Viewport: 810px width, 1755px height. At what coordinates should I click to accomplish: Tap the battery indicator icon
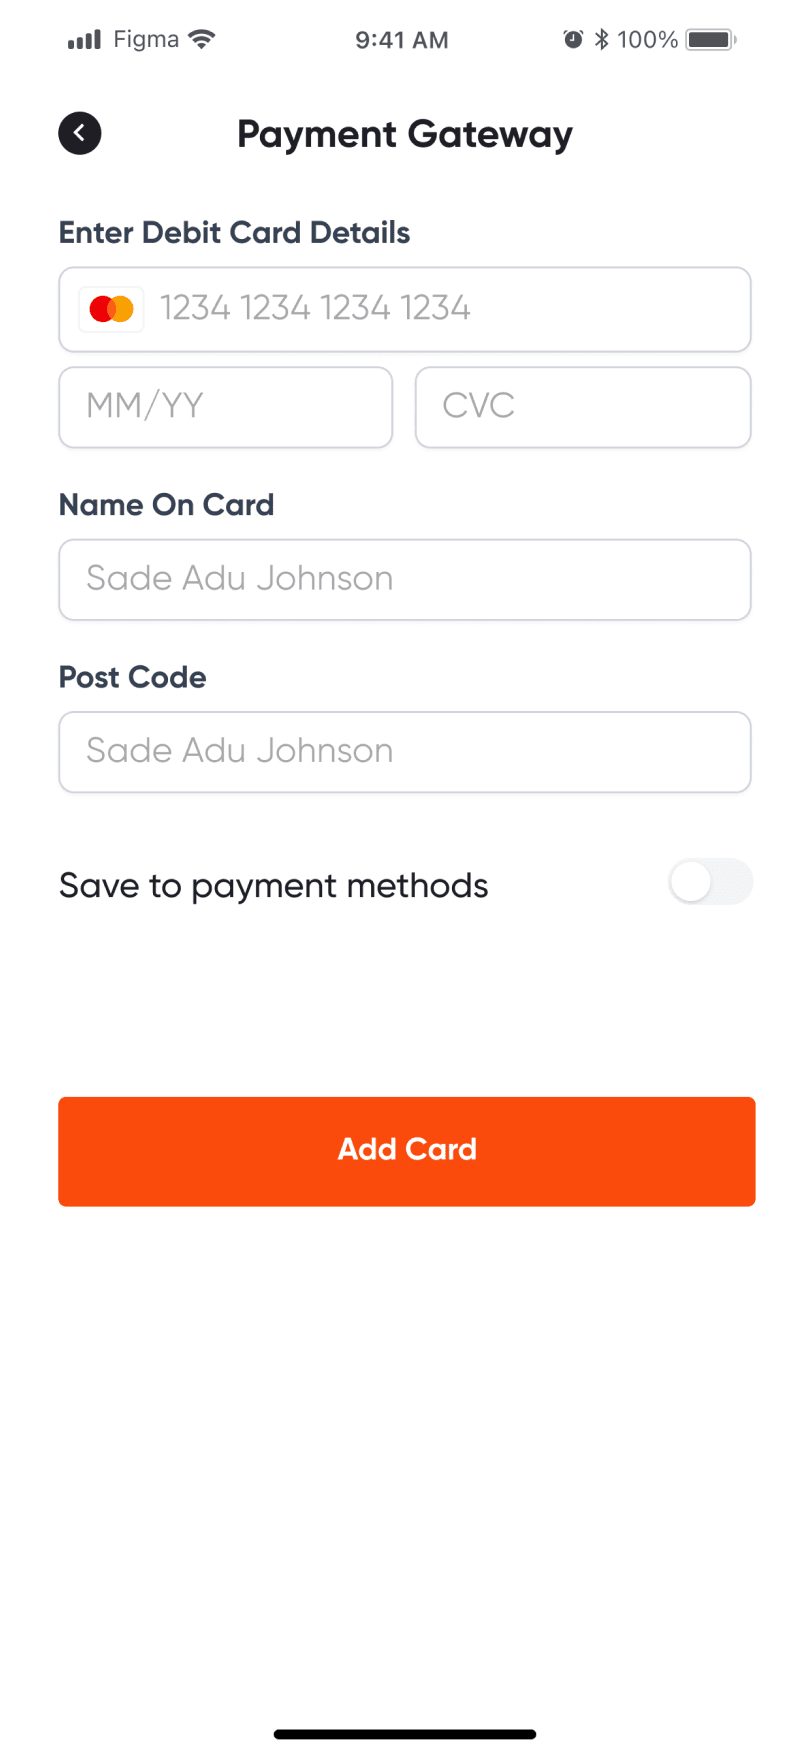click(711, 40)
